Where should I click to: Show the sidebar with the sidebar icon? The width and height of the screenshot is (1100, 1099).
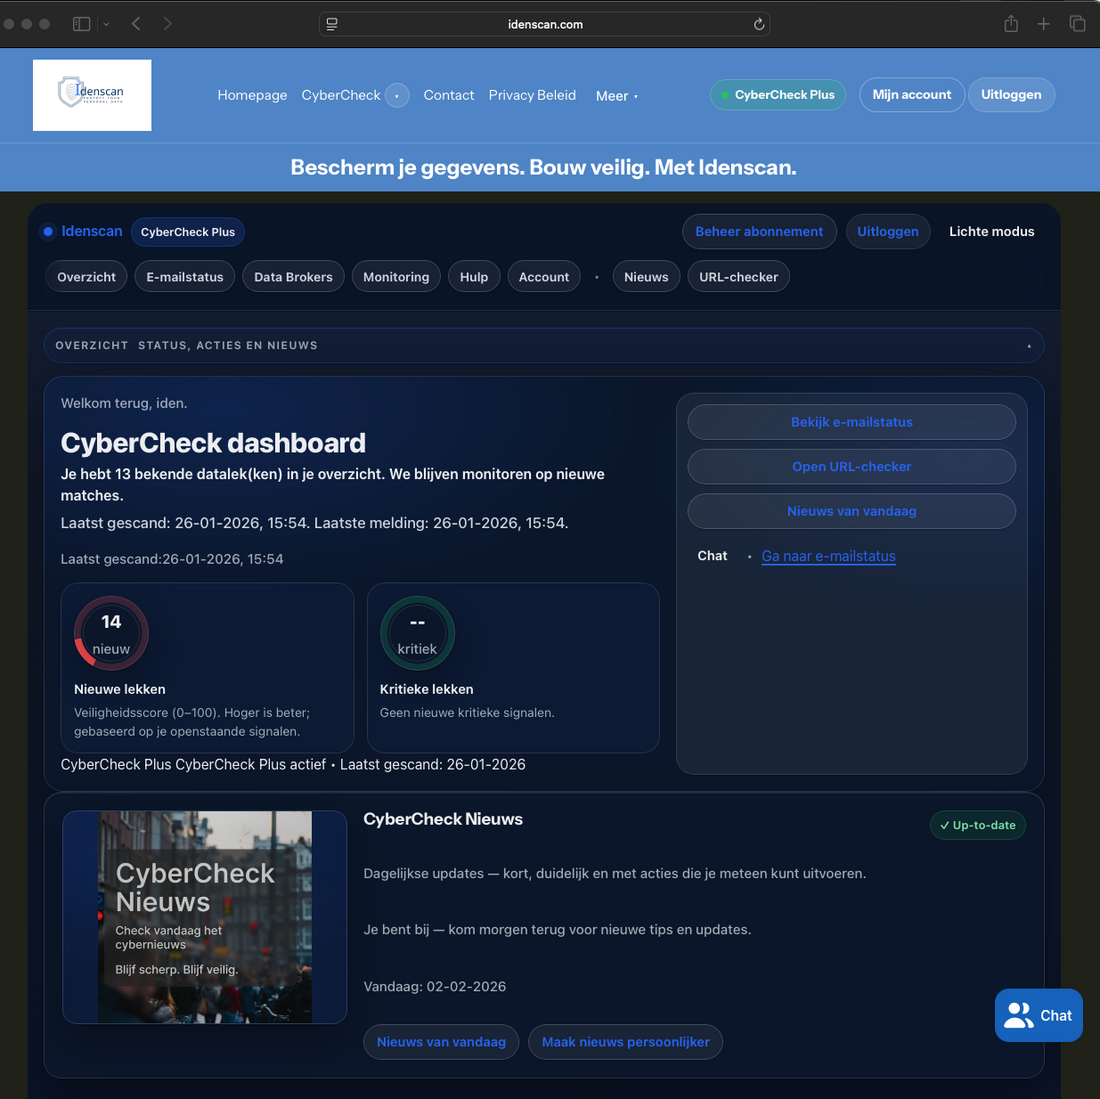tap(80, 23)
